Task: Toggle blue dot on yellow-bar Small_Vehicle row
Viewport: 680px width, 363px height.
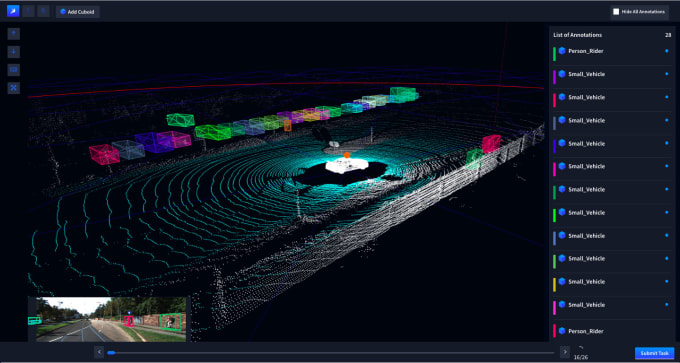Action: 667,281
